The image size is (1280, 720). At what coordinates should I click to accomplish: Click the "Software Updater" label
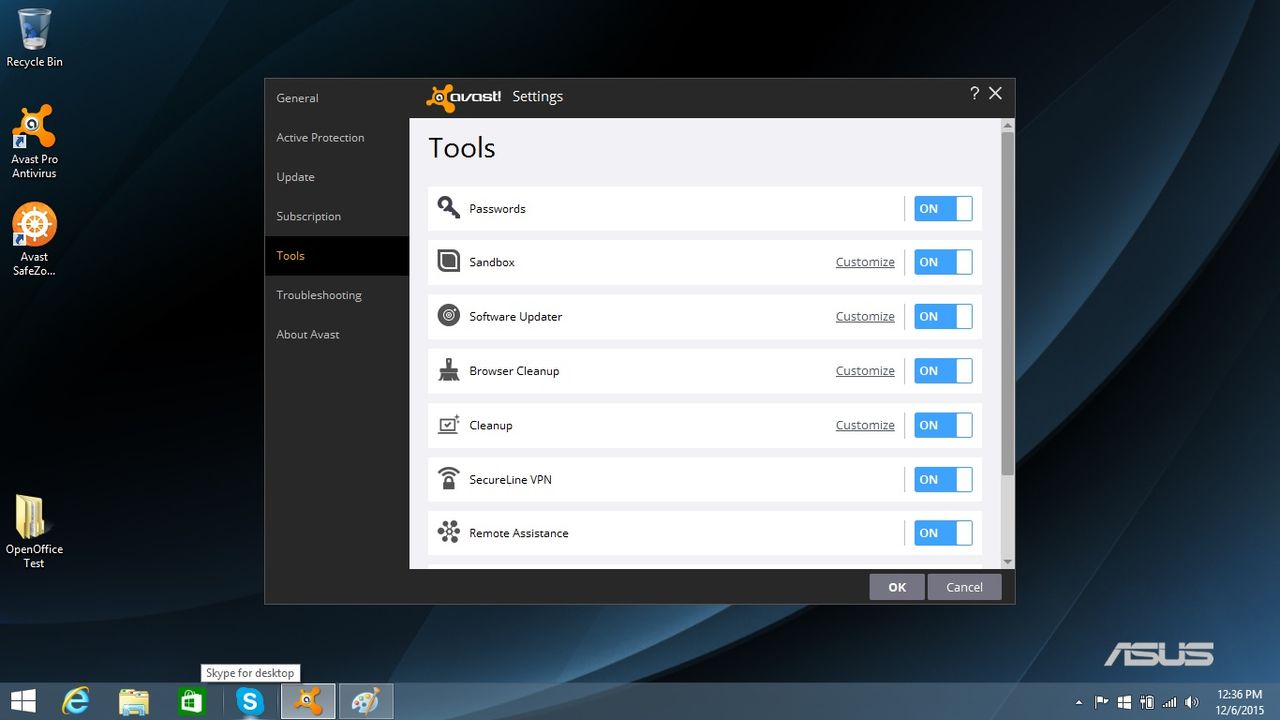coord(516,317)
